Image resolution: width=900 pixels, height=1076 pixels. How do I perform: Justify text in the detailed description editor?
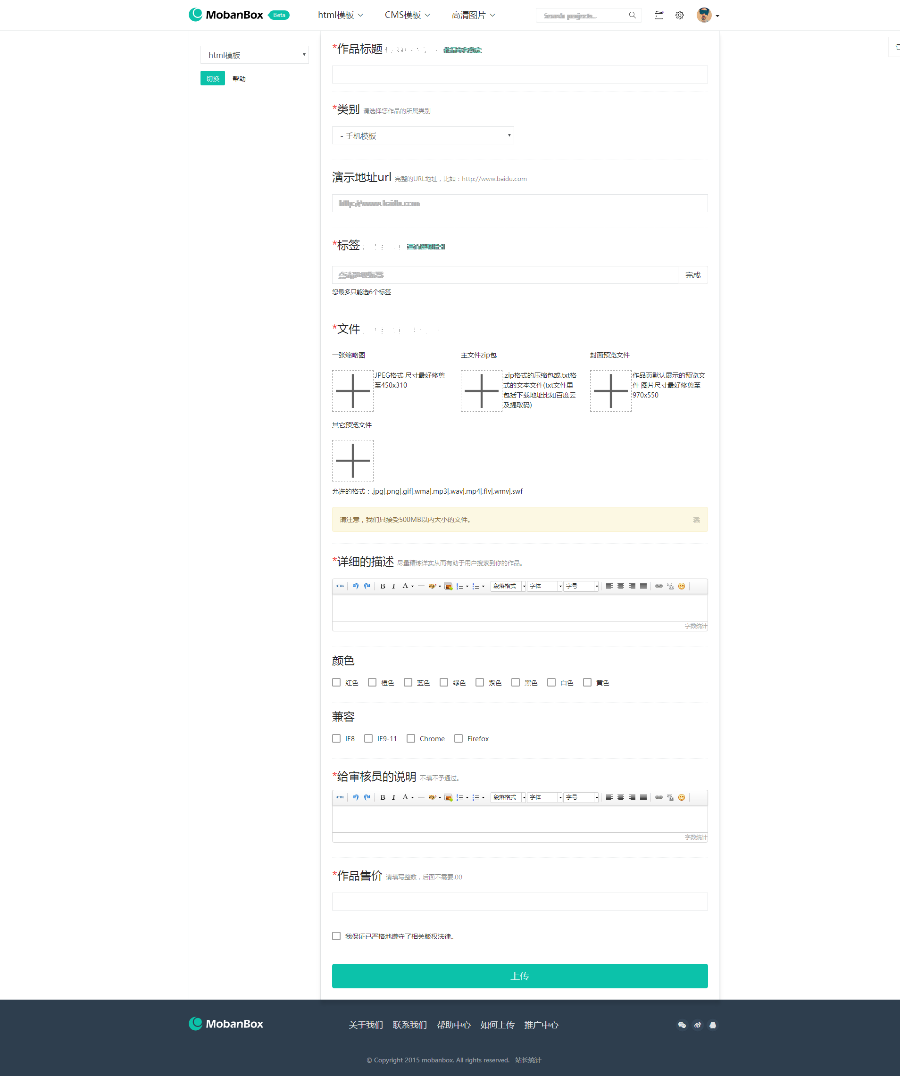point(643,586)
